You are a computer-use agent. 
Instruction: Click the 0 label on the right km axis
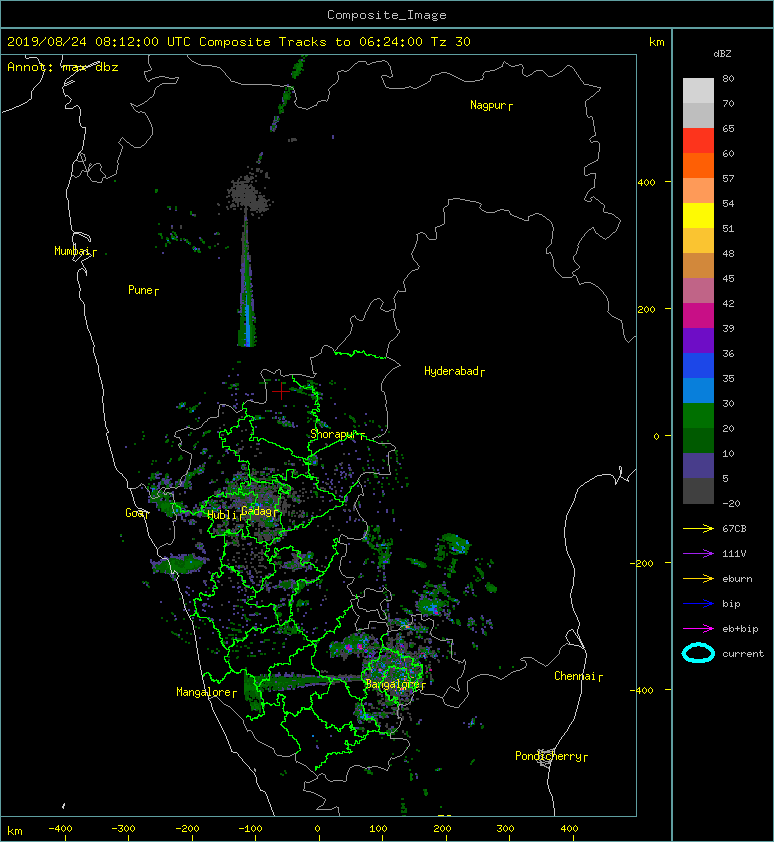click(x=656, y=436)
